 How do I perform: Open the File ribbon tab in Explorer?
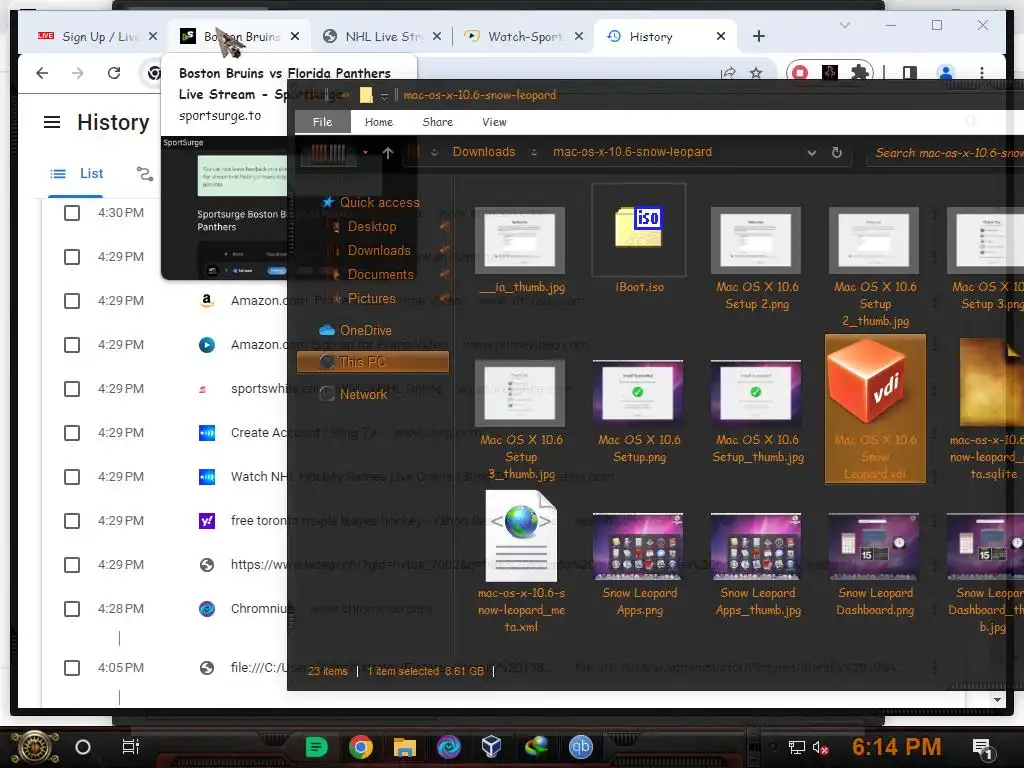coord(322,122)
